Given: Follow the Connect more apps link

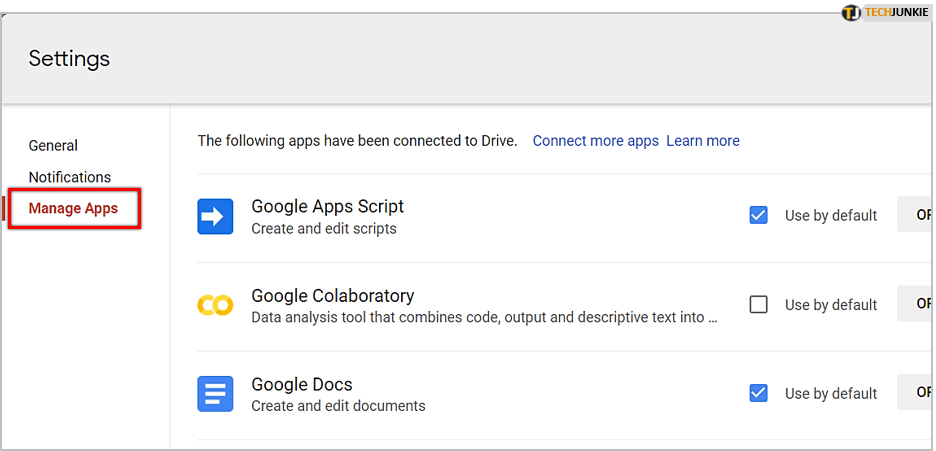Looking at the screenshot, I should coord(595,141).
